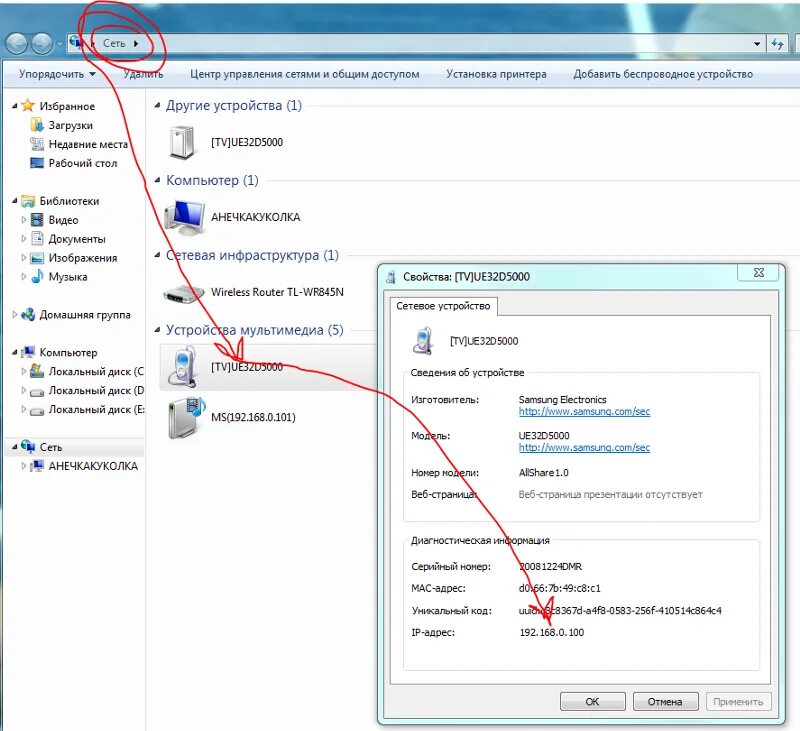Click the Домашняя группа icon

click(x=28, y=314)
